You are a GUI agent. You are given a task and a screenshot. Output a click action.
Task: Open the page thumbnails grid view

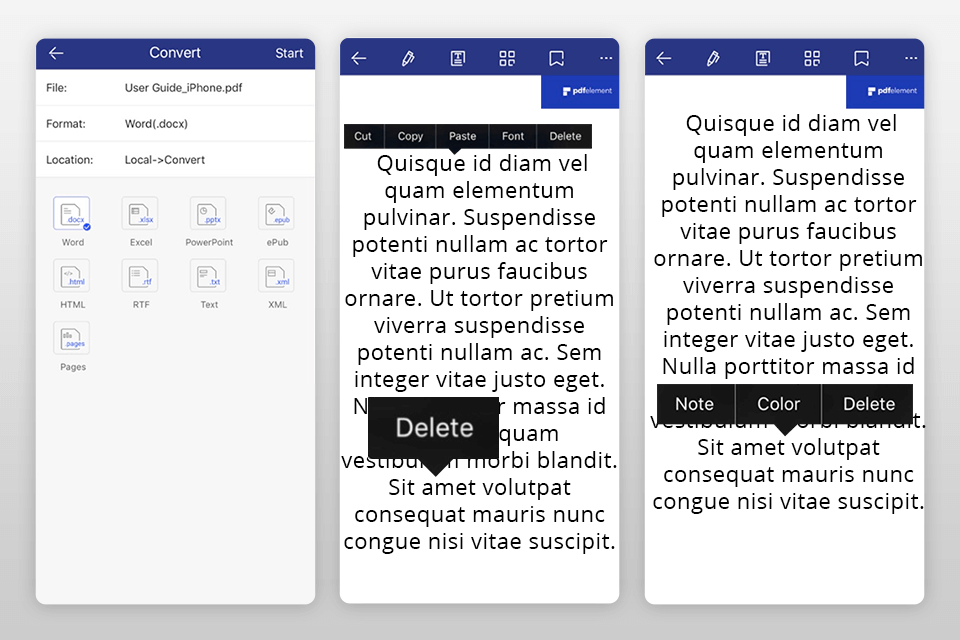pos(507,57)
